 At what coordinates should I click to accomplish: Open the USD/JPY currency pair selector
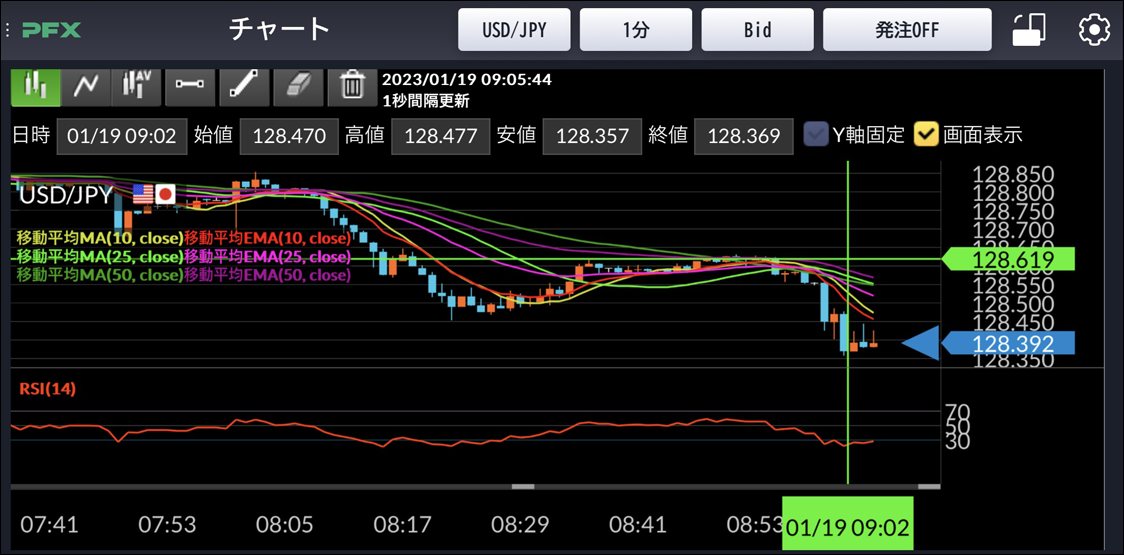pos(514,29)
